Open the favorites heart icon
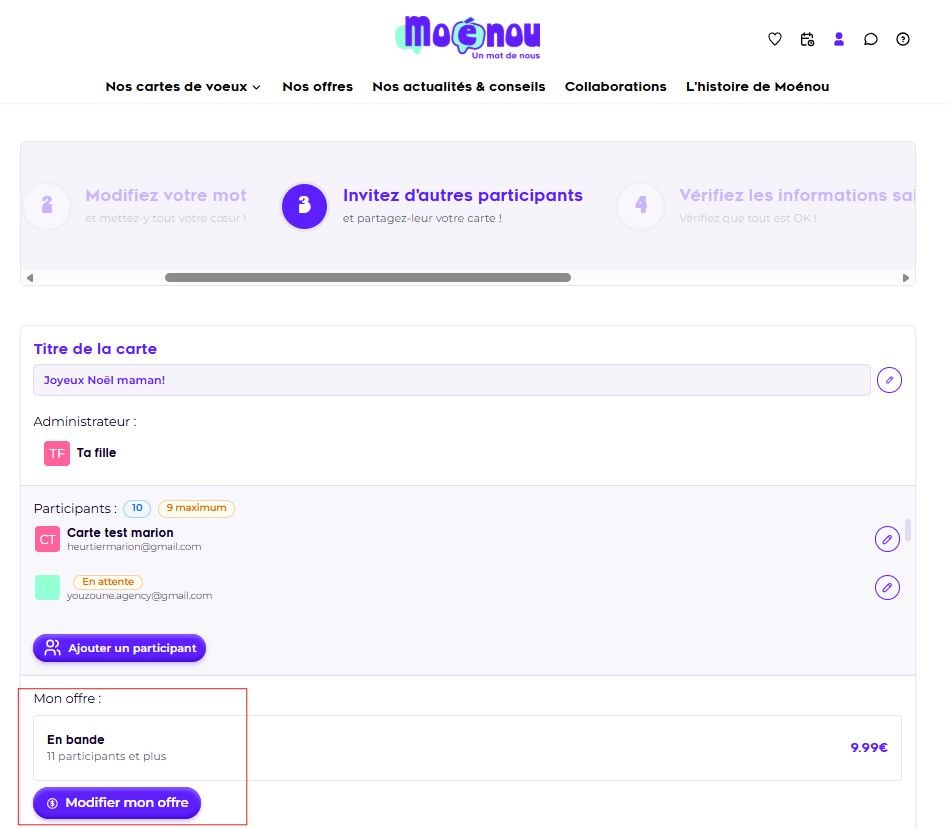949x829 pixels. (x=774, y=39)
